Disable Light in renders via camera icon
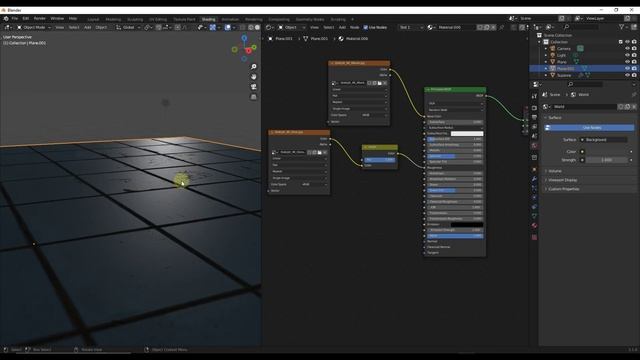This screenshot has height=360, width=640. (x=634, y=55)
